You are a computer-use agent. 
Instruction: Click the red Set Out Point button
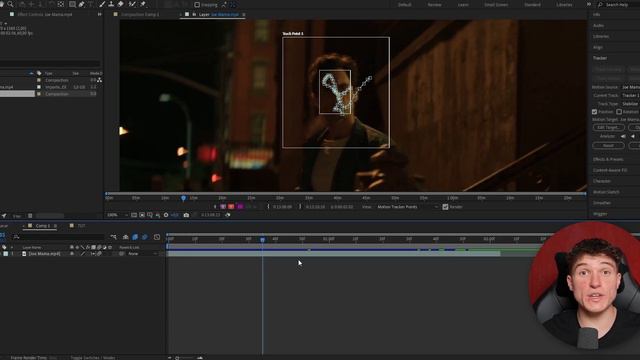click(x=231, y=207)
